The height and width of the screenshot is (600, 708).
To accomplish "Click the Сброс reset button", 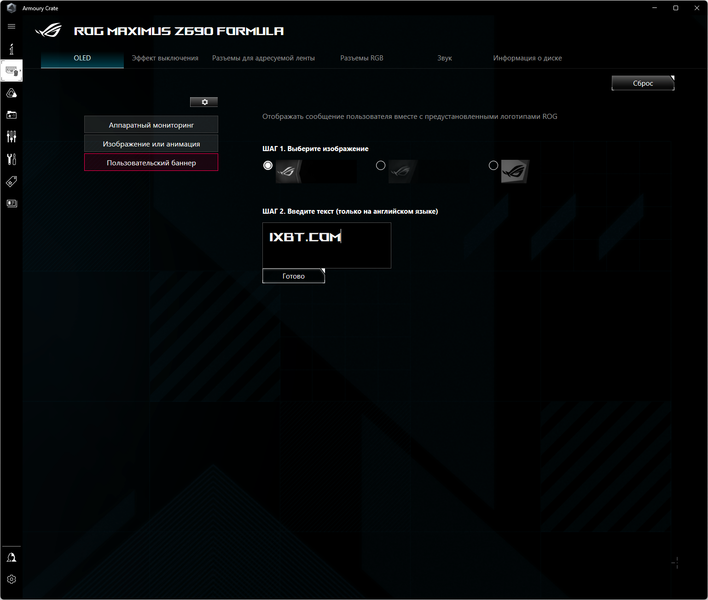I will coord(643,83).
